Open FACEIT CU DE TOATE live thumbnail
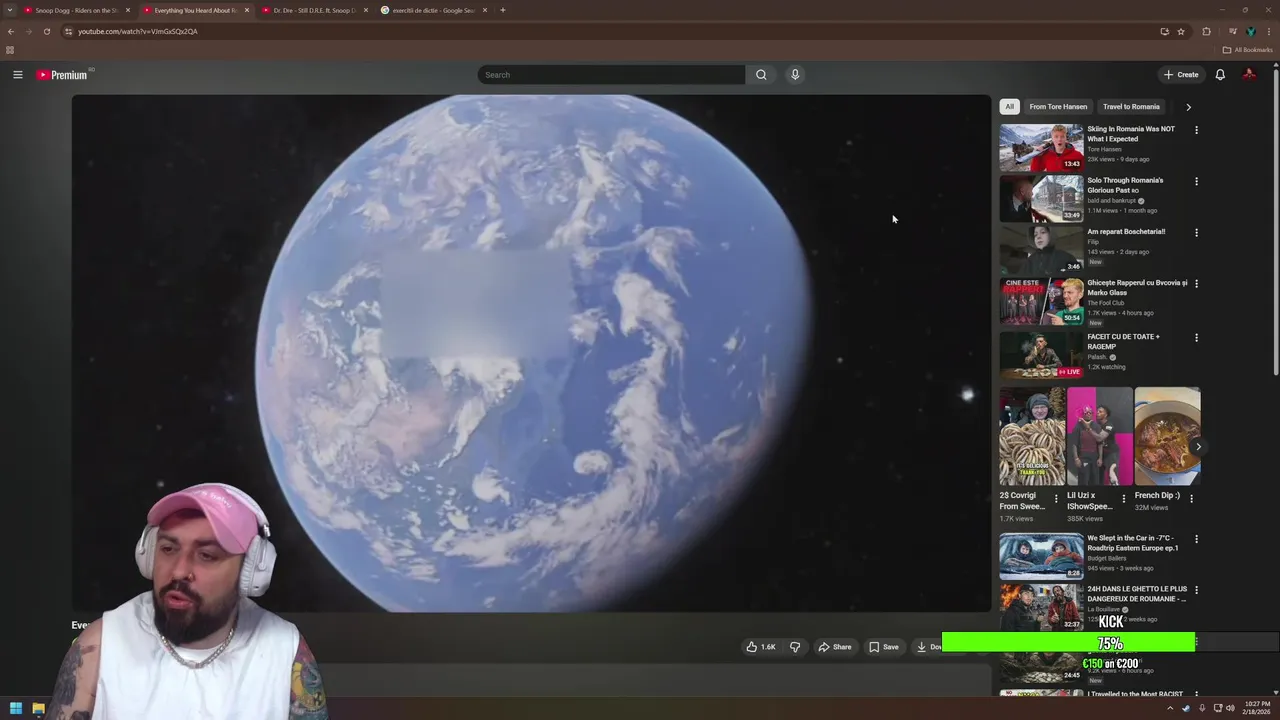1280x720 pixels. [x=1041, y=355]
